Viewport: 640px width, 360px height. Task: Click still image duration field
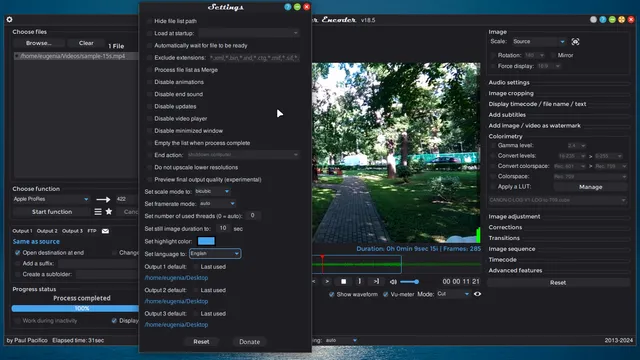(222, 228)
